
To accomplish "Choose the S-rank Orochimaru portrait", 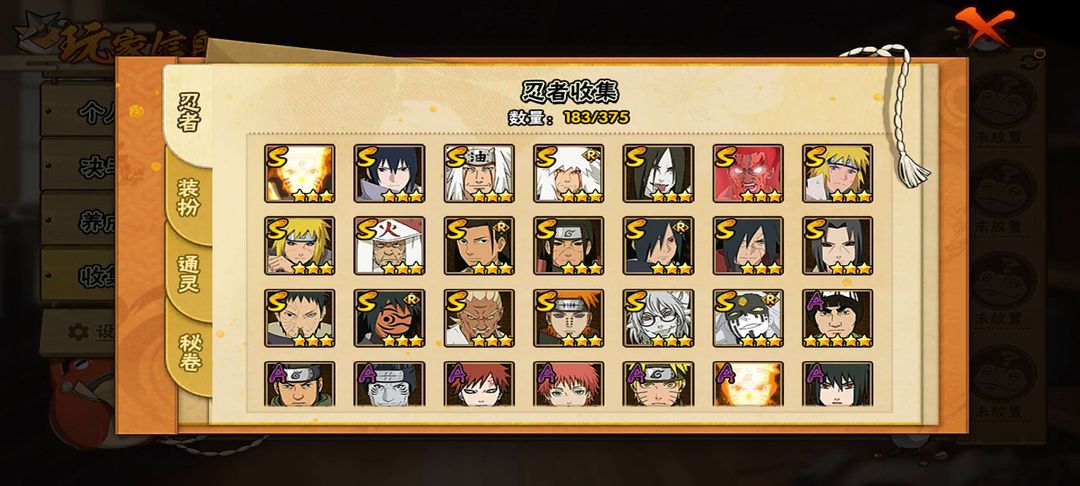I will coord(658,173).
